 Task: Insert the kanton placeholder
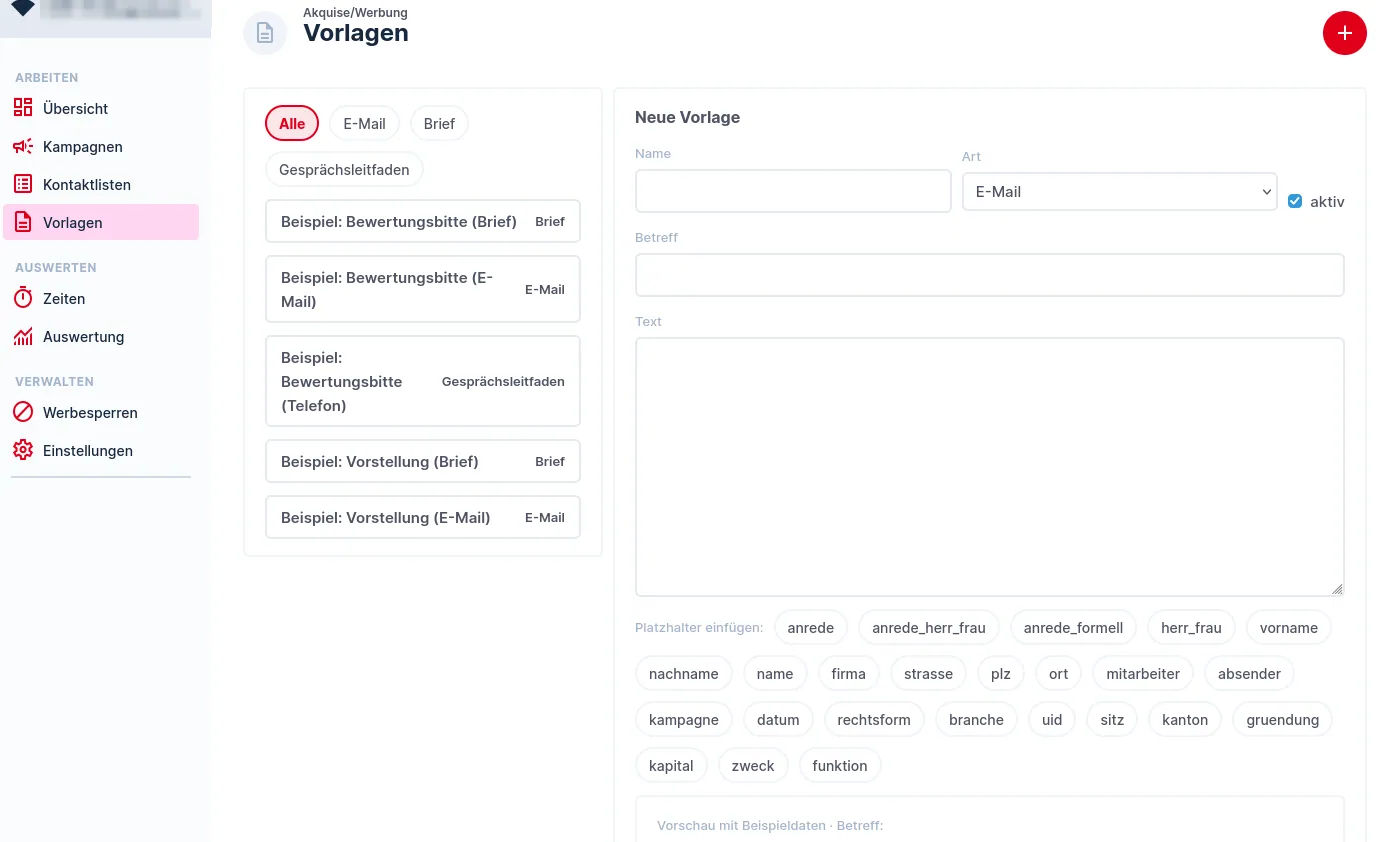(x=1185, y=719)
